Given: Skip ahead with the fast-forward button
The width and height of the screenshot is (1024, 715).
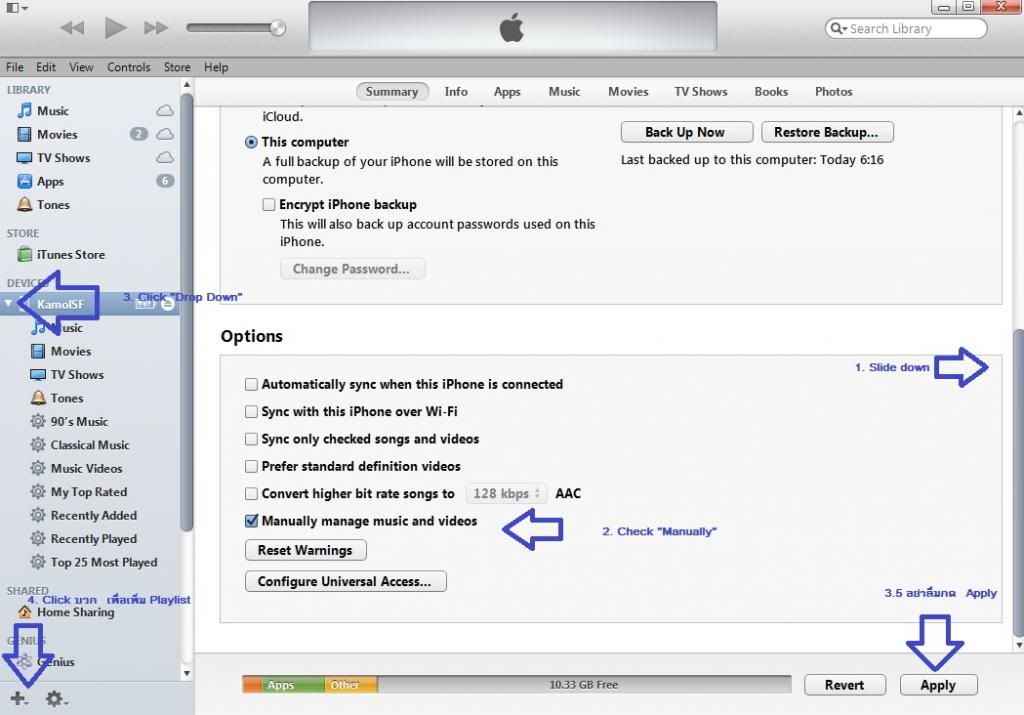Looking at the screenshot, I should click(x=156, y=28).
